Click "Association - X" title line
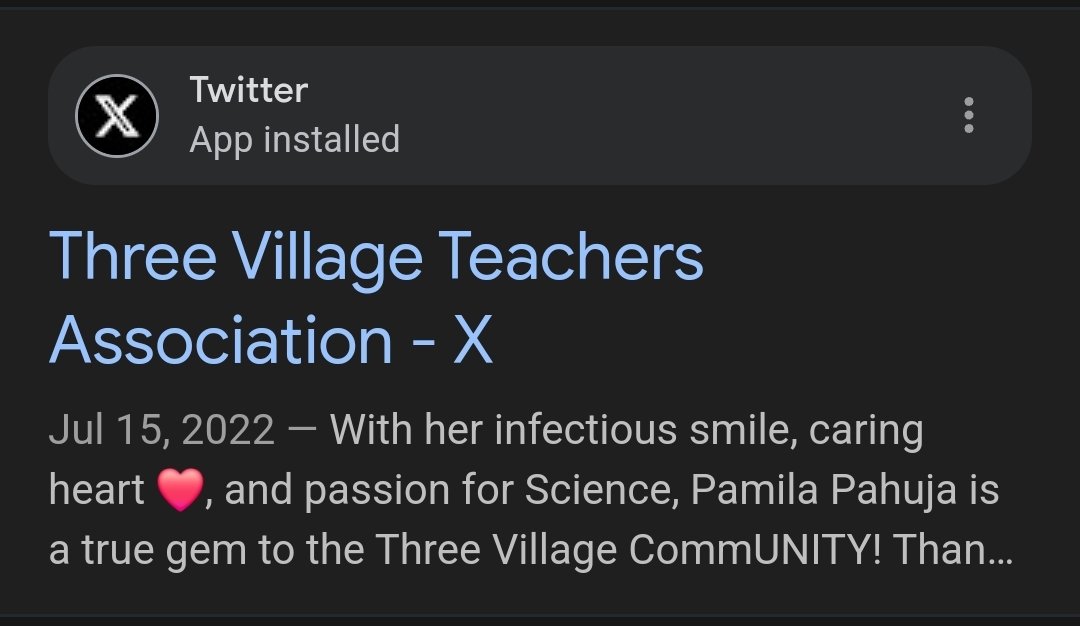The width and height of the screenshot is (1080, 626). click(x=271, y=338)
